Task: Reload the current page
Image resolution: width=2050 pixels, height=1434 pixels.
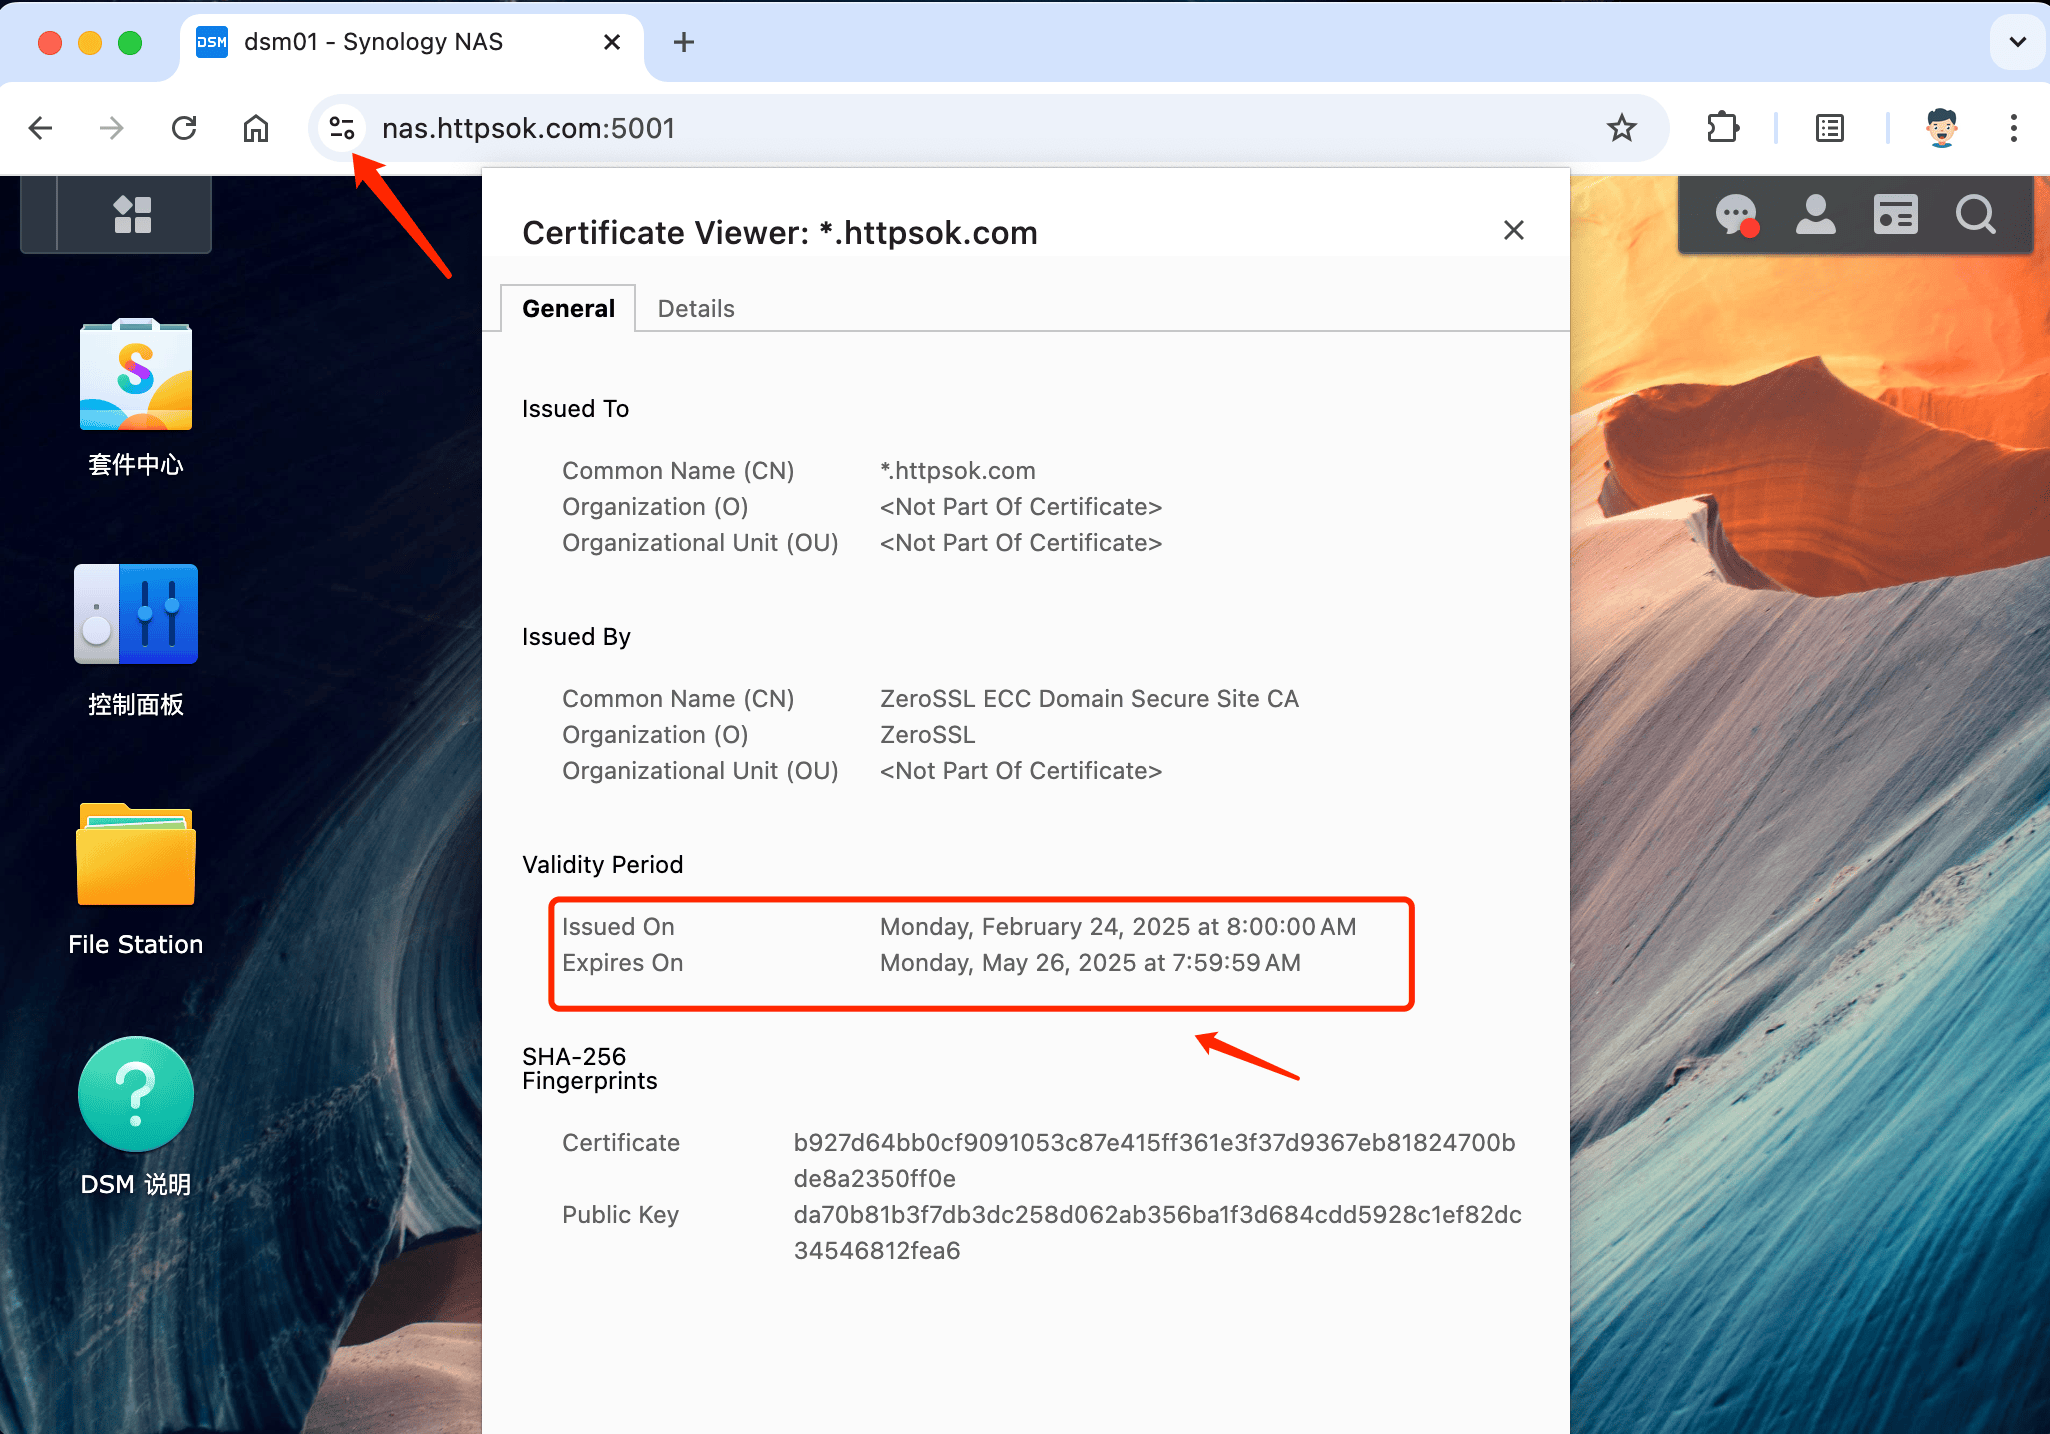Action: (184, 128)
